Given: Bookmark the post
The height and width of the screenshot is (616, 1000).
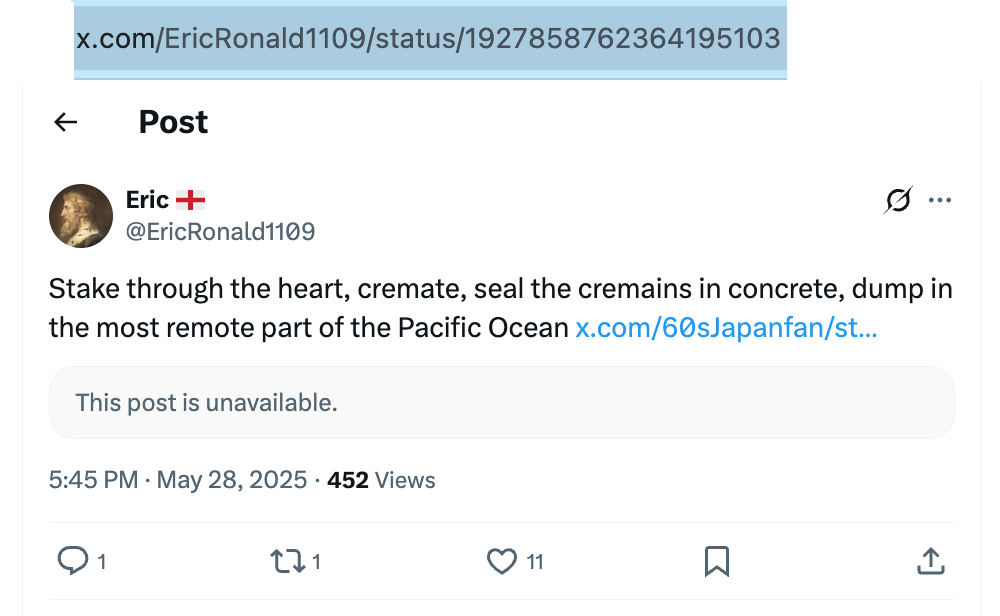Looking at the screenshot, I should [x=717, y=562].
